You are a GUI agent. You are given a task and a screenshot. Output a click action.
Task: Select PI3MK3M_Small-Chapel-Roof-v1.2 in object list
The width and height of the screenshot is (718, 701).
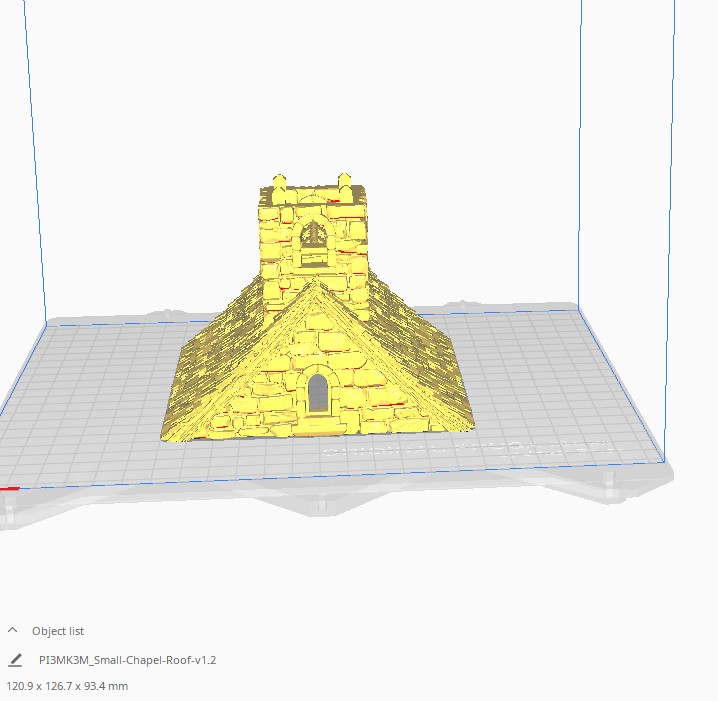click(x=127, y=660)
